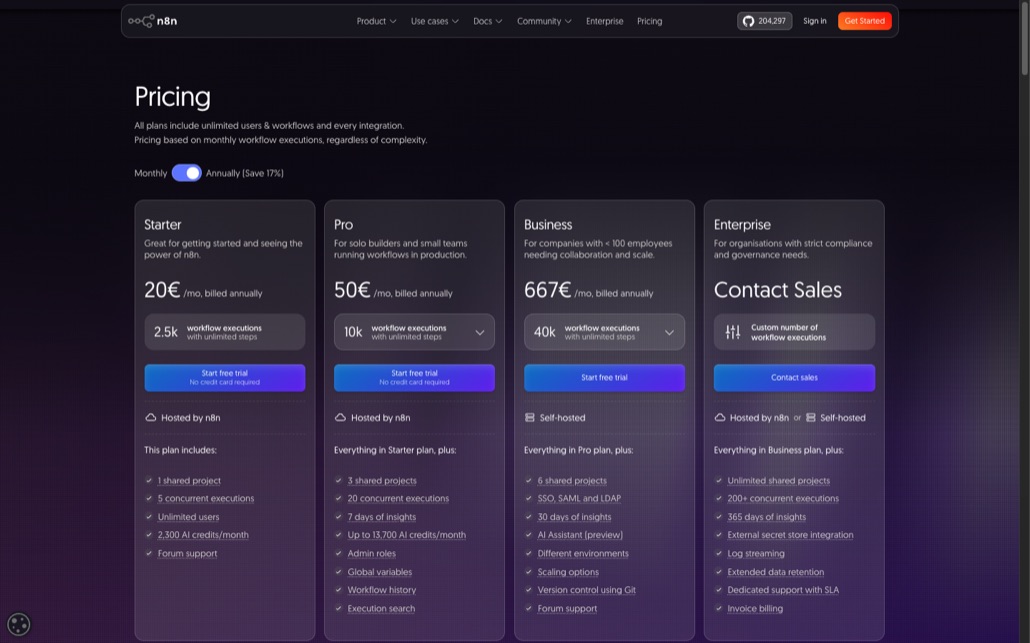This screenshot has width=1030, height=643.
Task: Click Starter 2.5k workflow executions box
Action: [225, 332]
